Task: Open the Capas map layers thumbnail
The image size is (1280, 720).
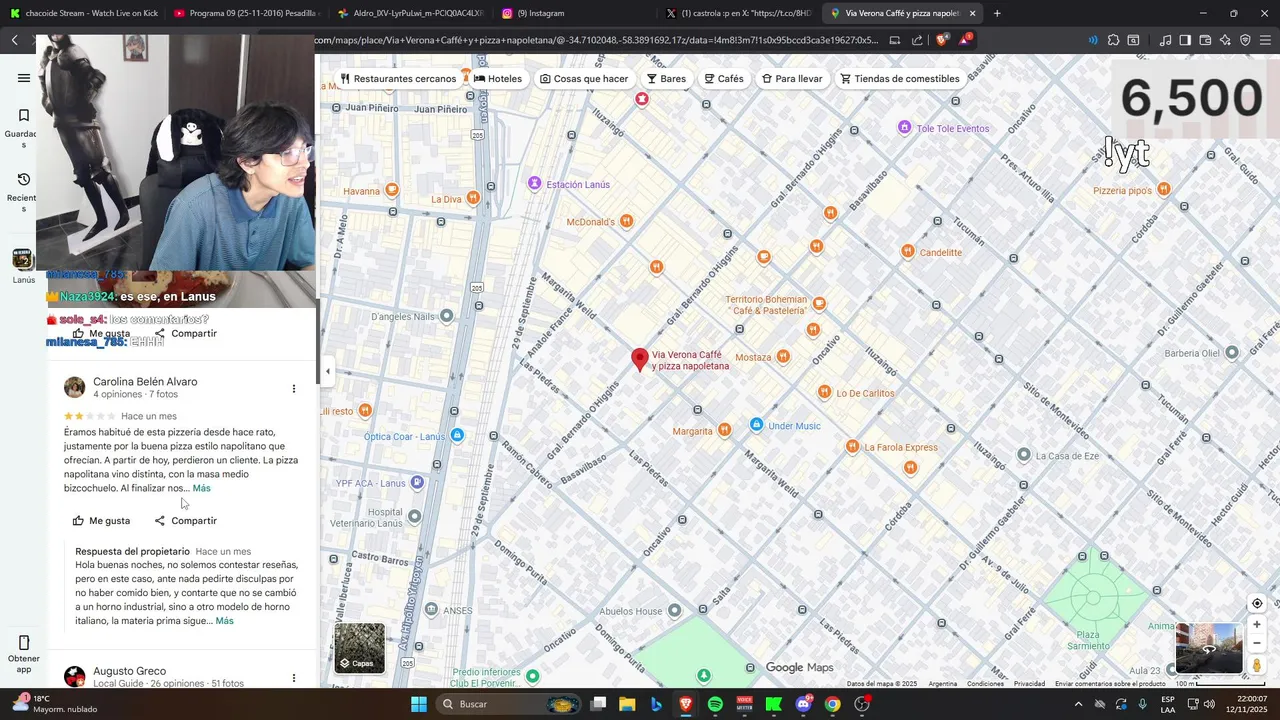Action: point(359,648)
